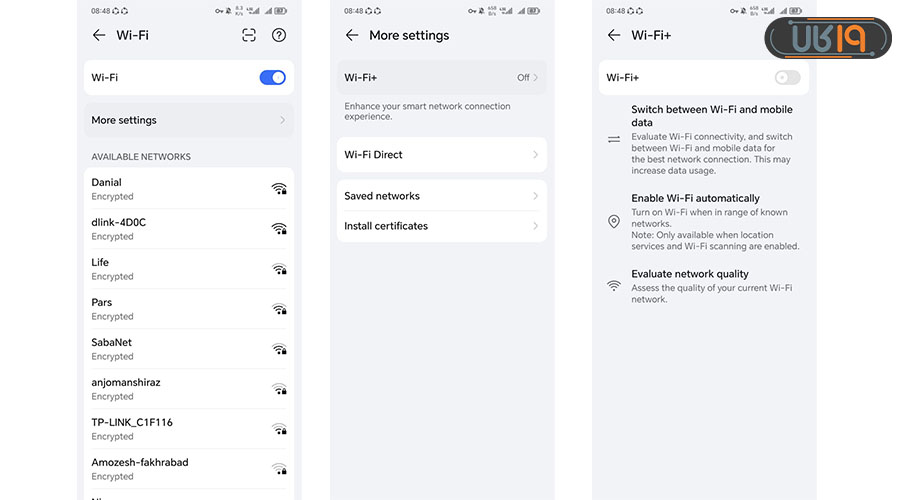This screenshot has width=900, height=500.
Task: Open the Wi-Fi Direct option
Action: coord(441,155)
